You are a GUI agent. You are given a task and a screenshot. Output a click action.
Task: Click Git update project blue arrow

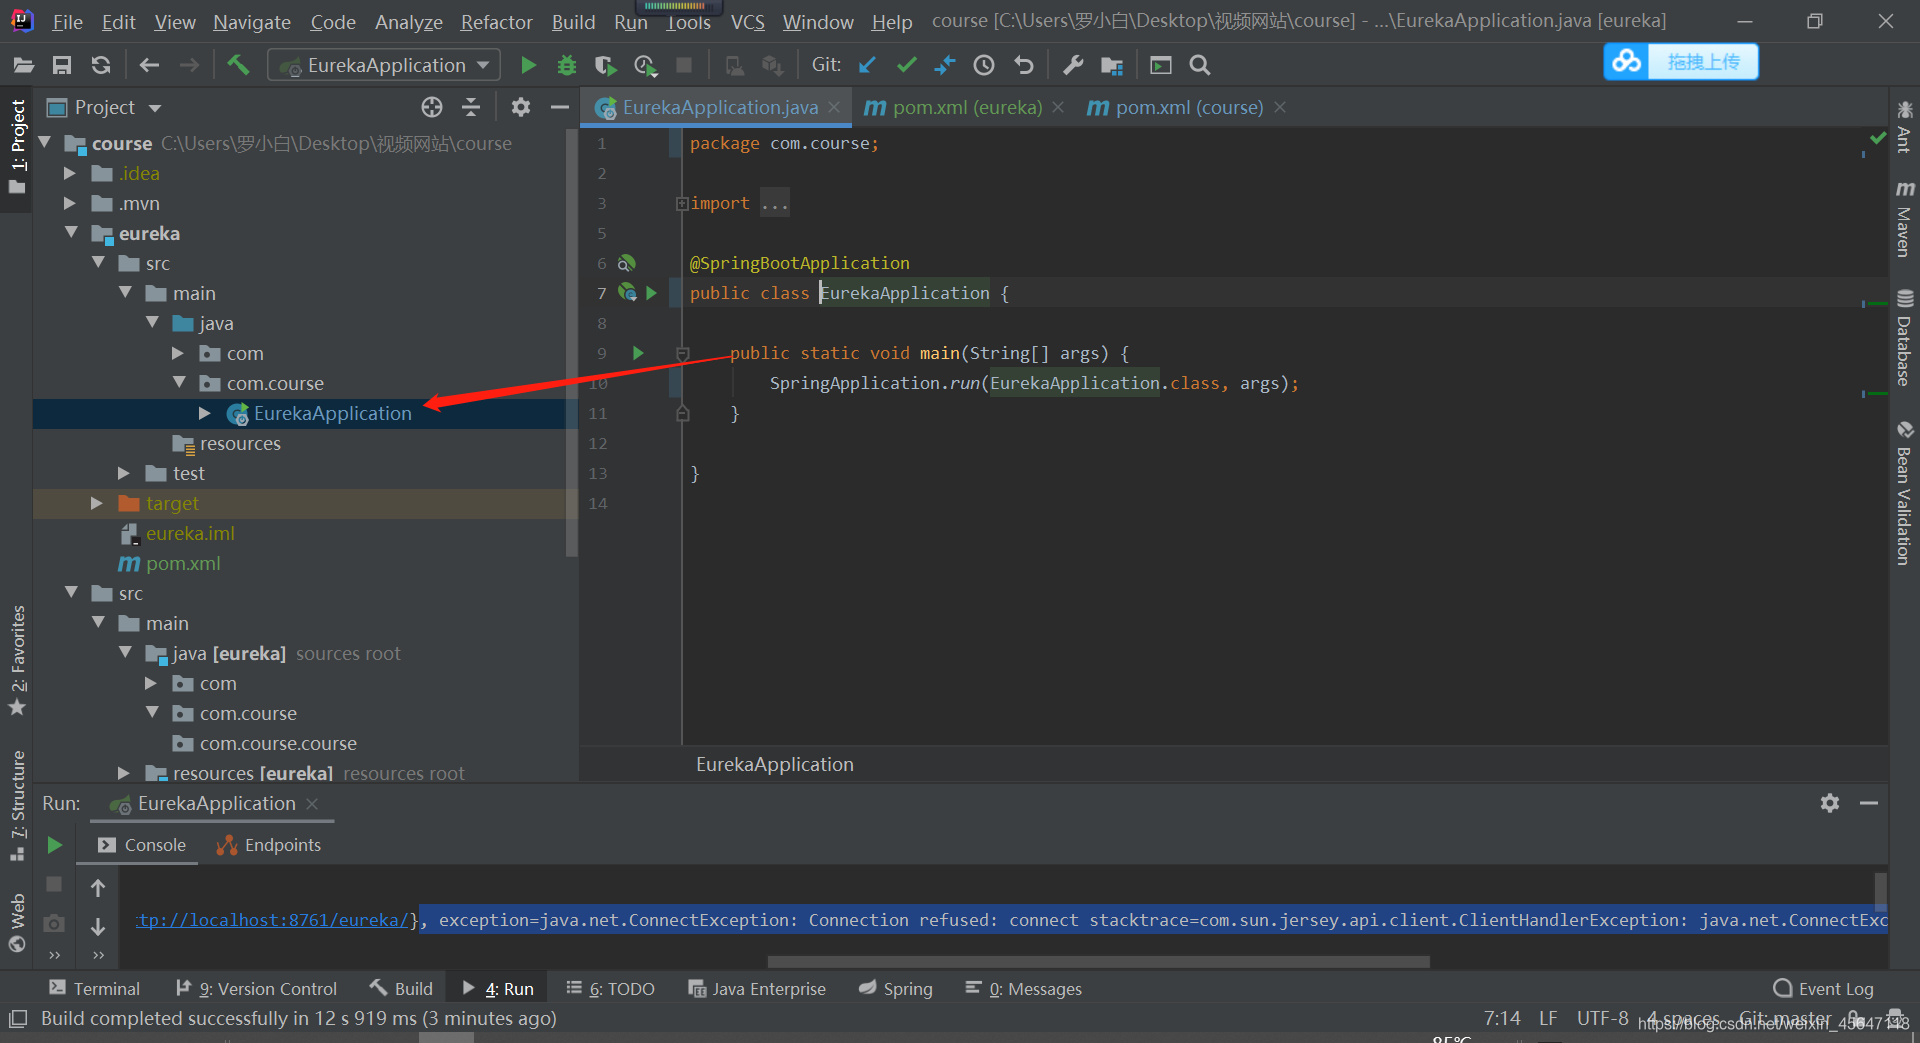868,65
